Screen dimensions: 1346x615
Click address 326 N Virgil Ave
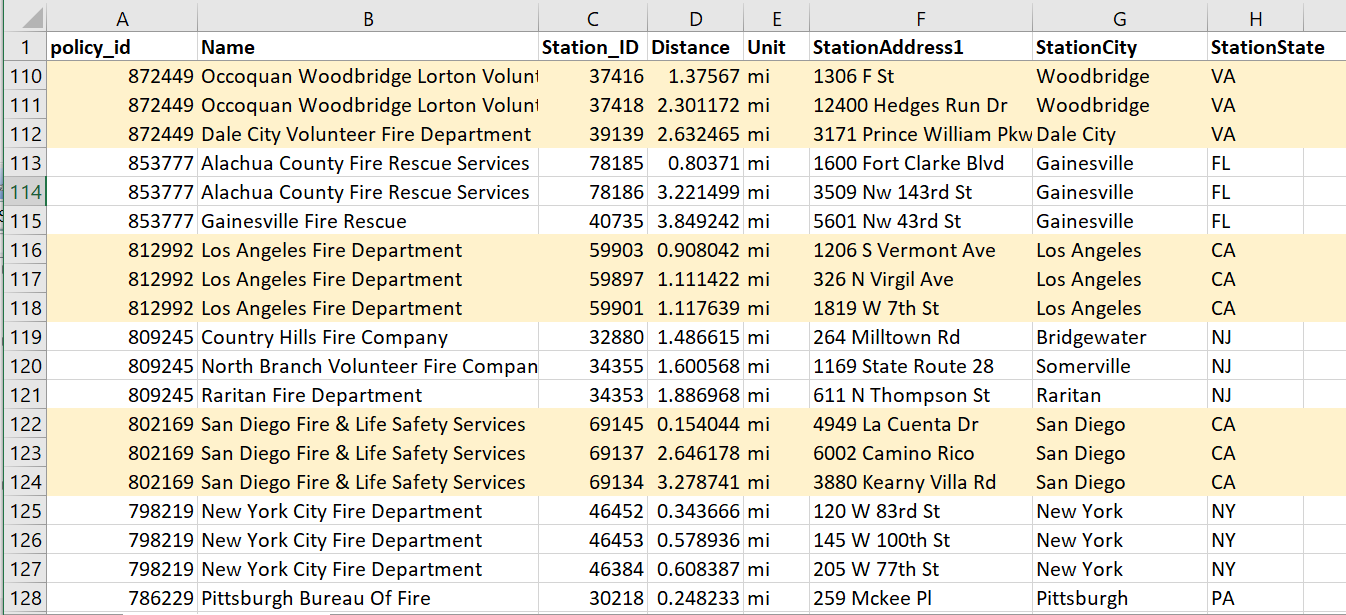[921, 279]
